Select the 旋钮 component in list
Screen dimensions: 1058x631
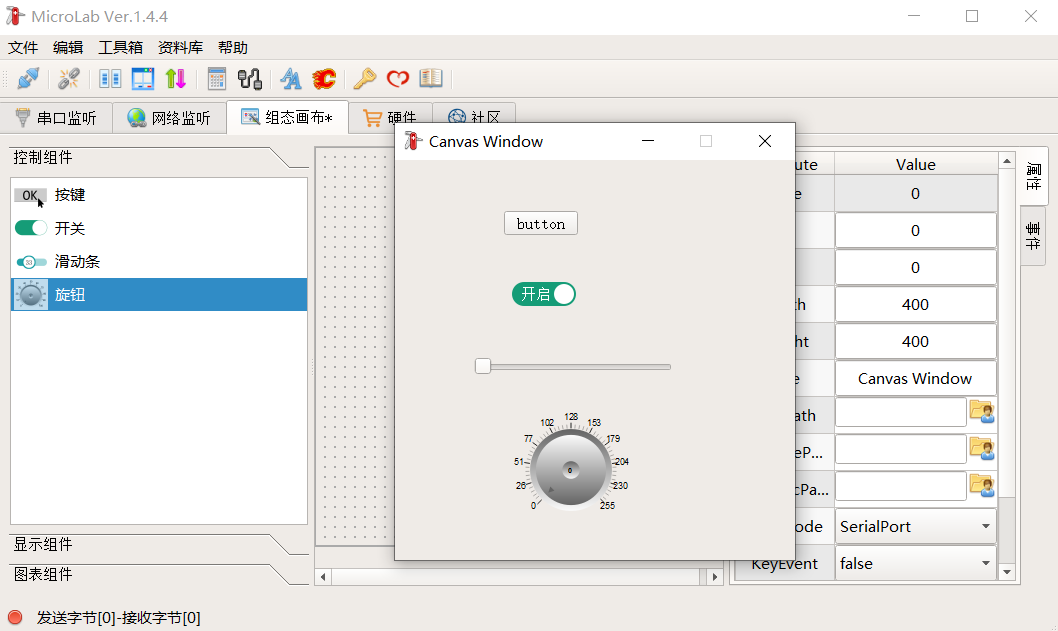159,294
